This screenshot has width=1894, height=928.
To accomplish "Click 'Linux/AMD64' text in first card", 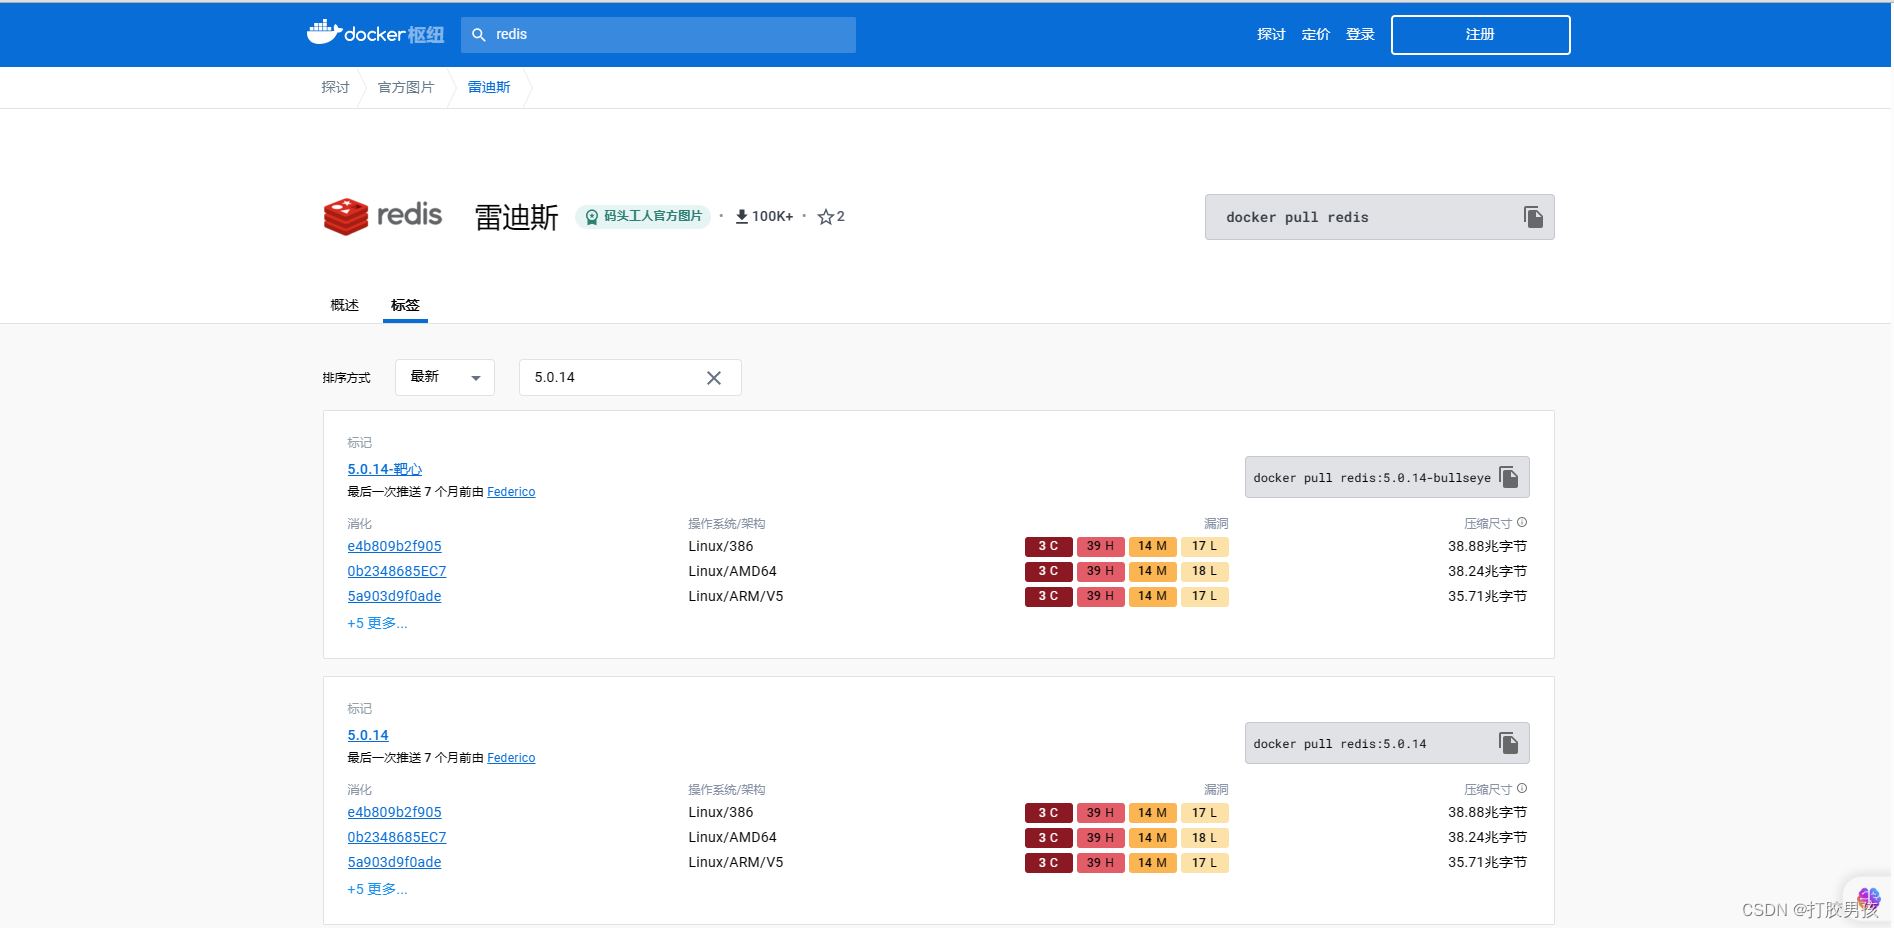I will pos(732,571).
